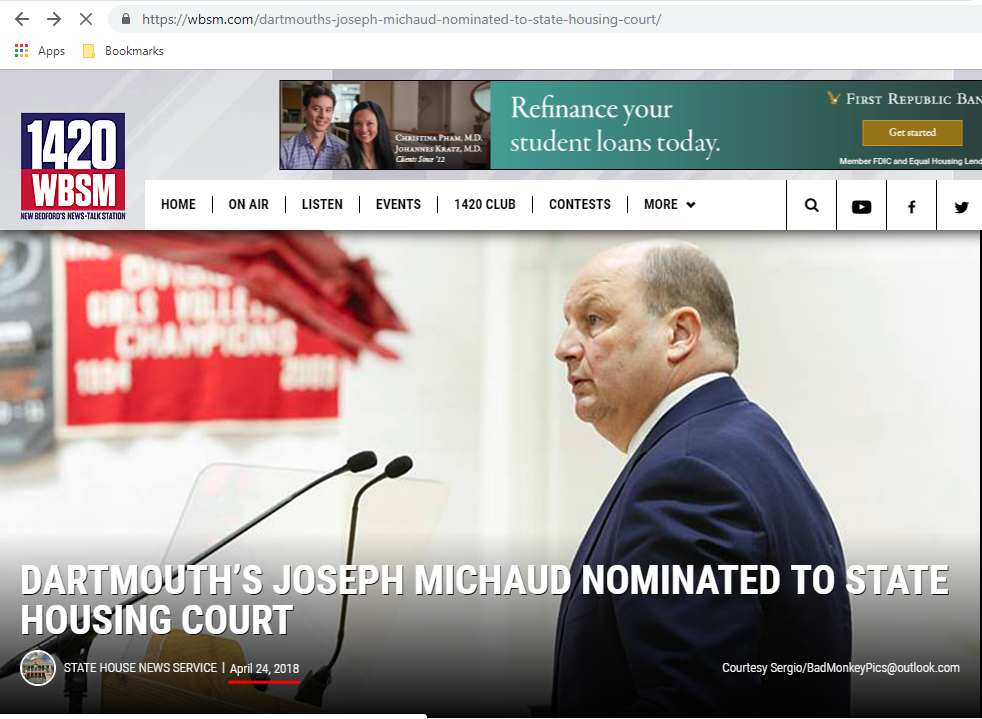Click the padlock site security icon

pyautogui.click(x=126, y=19)
